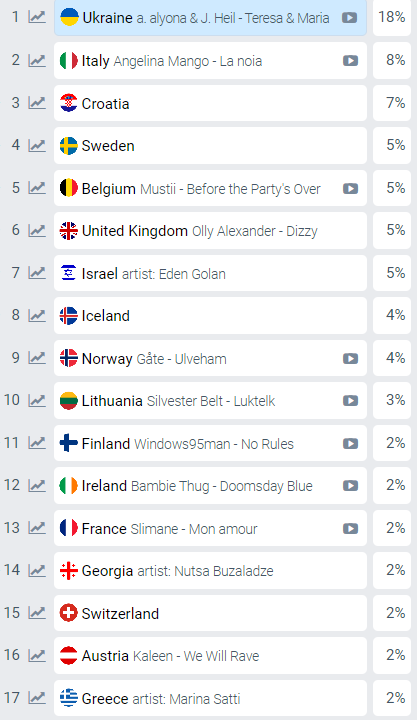Screen dimensions: 417x720
Task: Click the chart icon beside Sweden
Action: pos(37,146)
